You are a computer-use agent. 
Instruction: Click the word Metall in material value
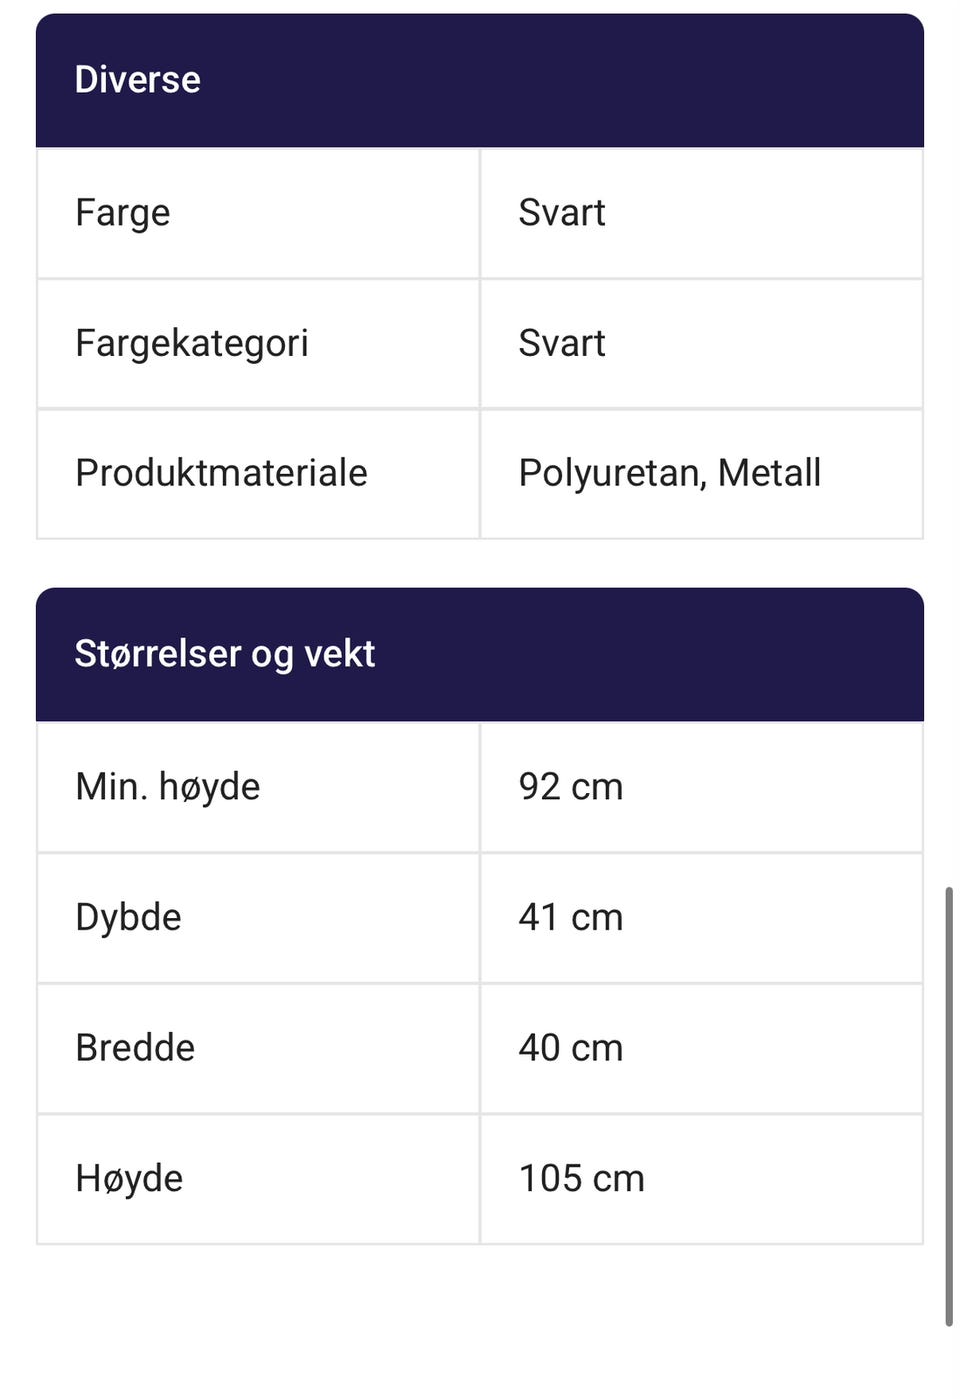769,473
